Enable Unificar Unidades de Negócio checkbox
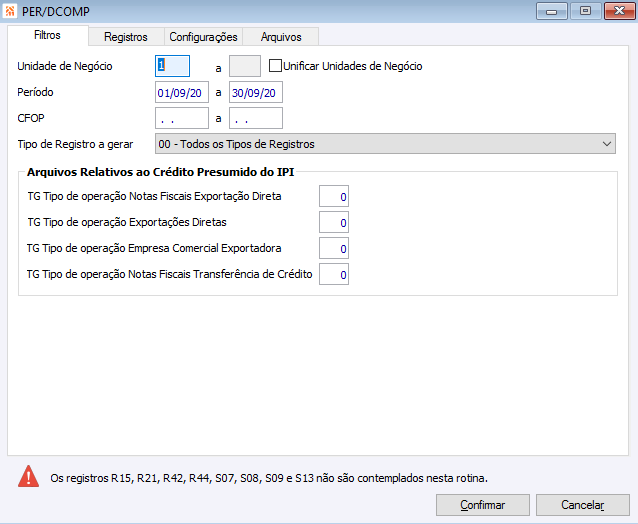This screenshot has height=524, width=638. (275, 66)
